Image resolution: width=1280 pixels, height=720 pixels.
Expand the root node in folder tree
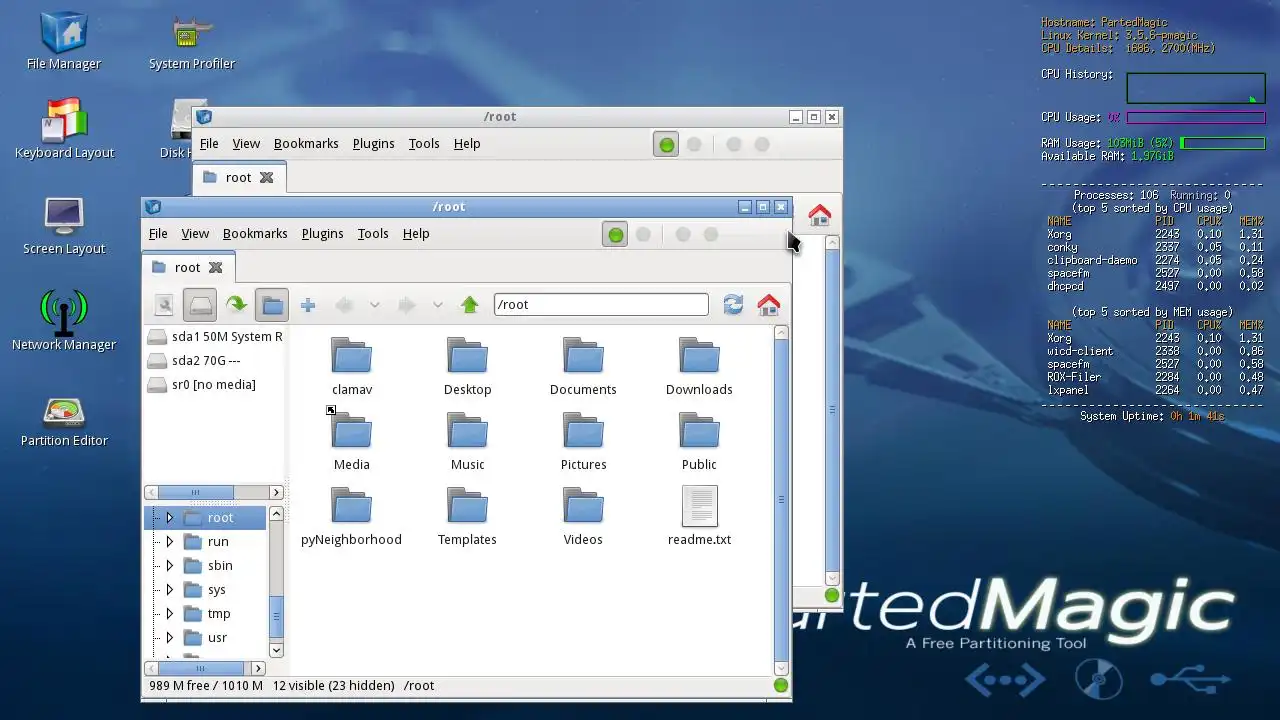[x=169, y=517]
